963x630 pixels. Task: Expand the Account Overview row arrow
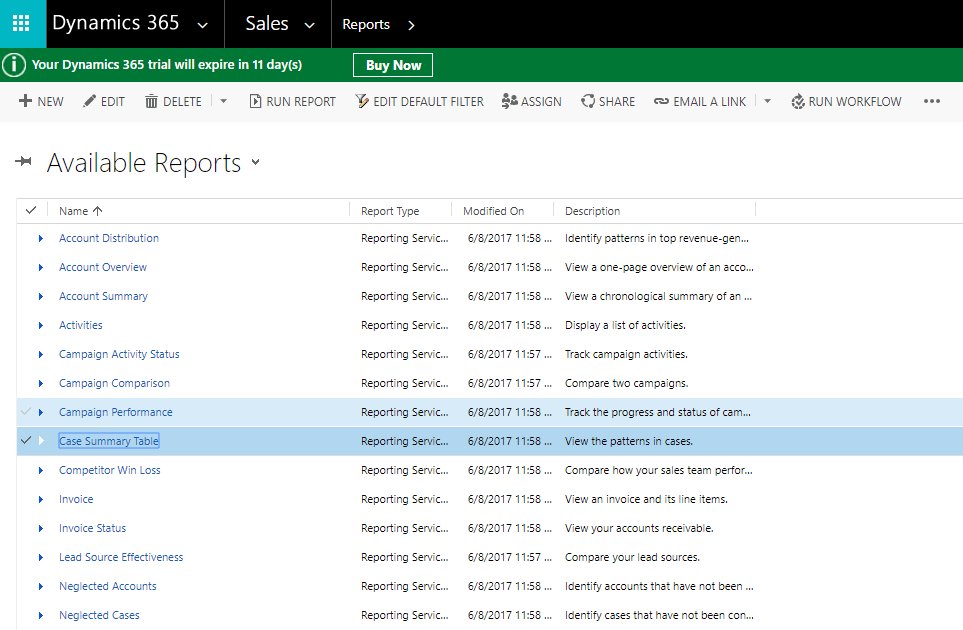[41, 267]
